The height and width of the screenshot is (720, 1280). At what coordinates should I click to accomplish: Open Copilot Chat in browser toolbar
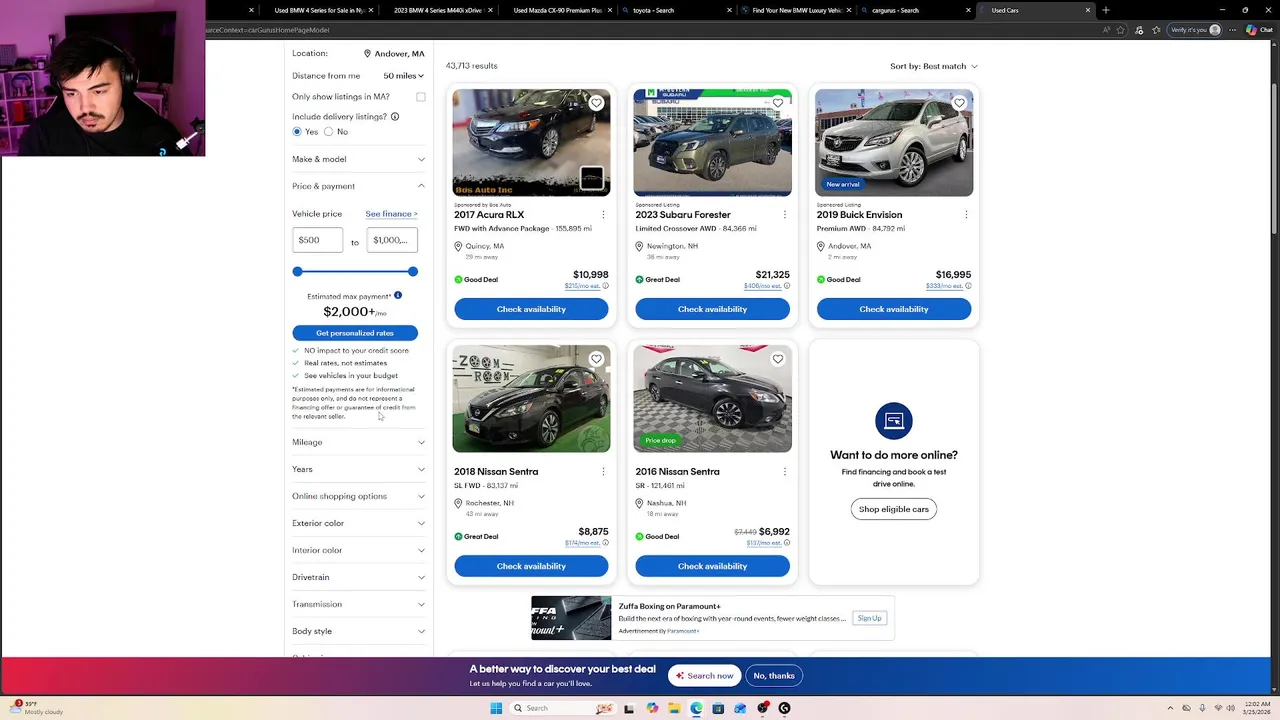click(x=1258, y=30)
